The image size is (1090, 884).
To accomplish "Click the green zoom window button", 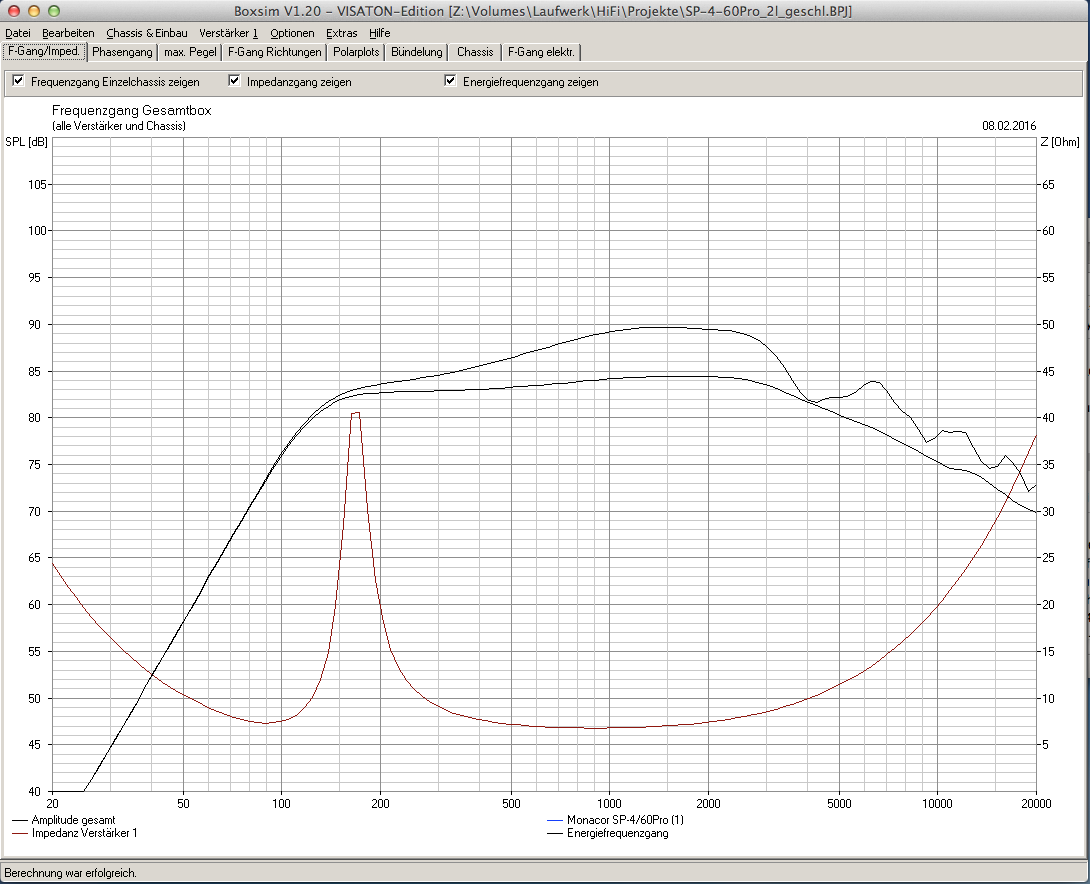I will coord(54,11).
